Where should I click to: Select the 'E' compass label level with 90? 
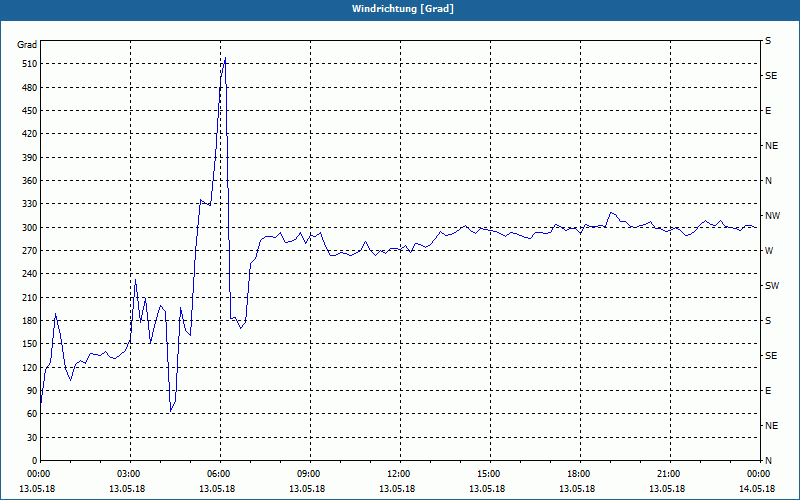pyautogui.click(x=768, y=391)
